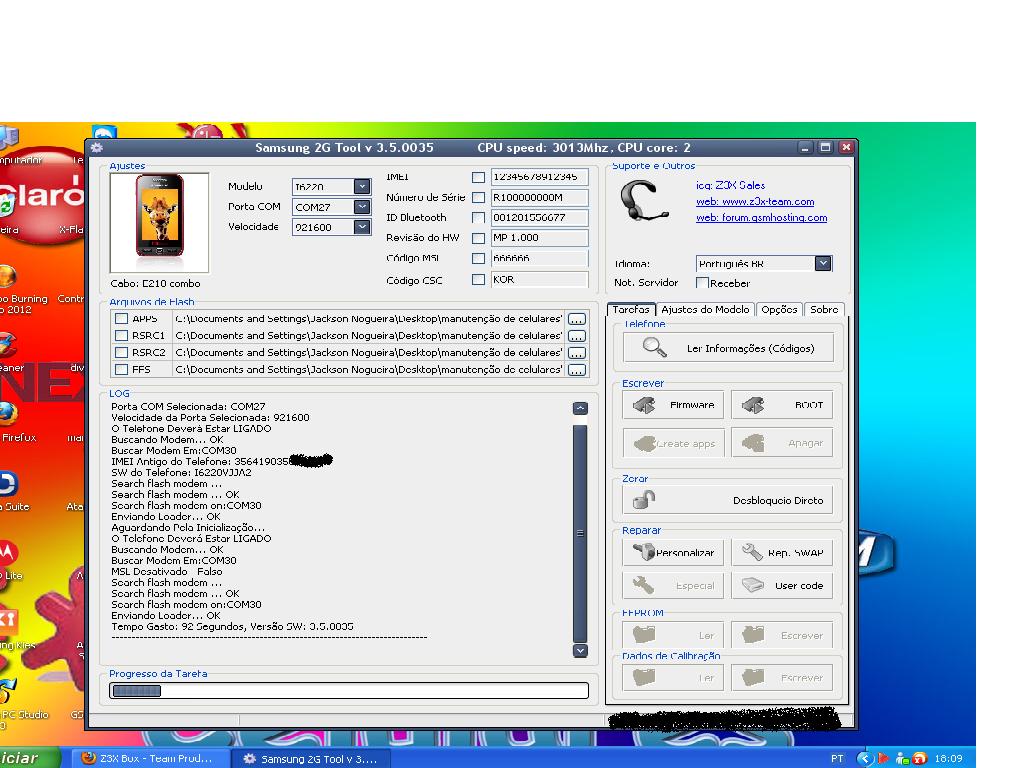
Task: Click the gear icon in the title bar
Action: 97,148
